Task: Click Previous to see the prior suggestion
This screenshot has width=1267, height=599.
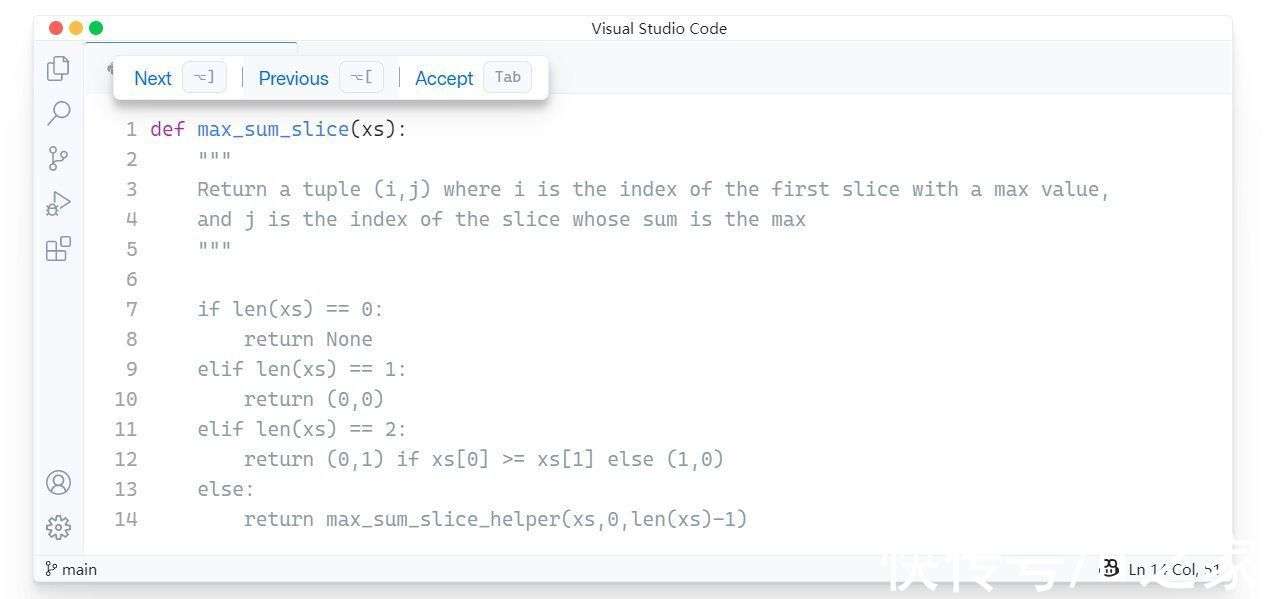Action: pos(293,78)
